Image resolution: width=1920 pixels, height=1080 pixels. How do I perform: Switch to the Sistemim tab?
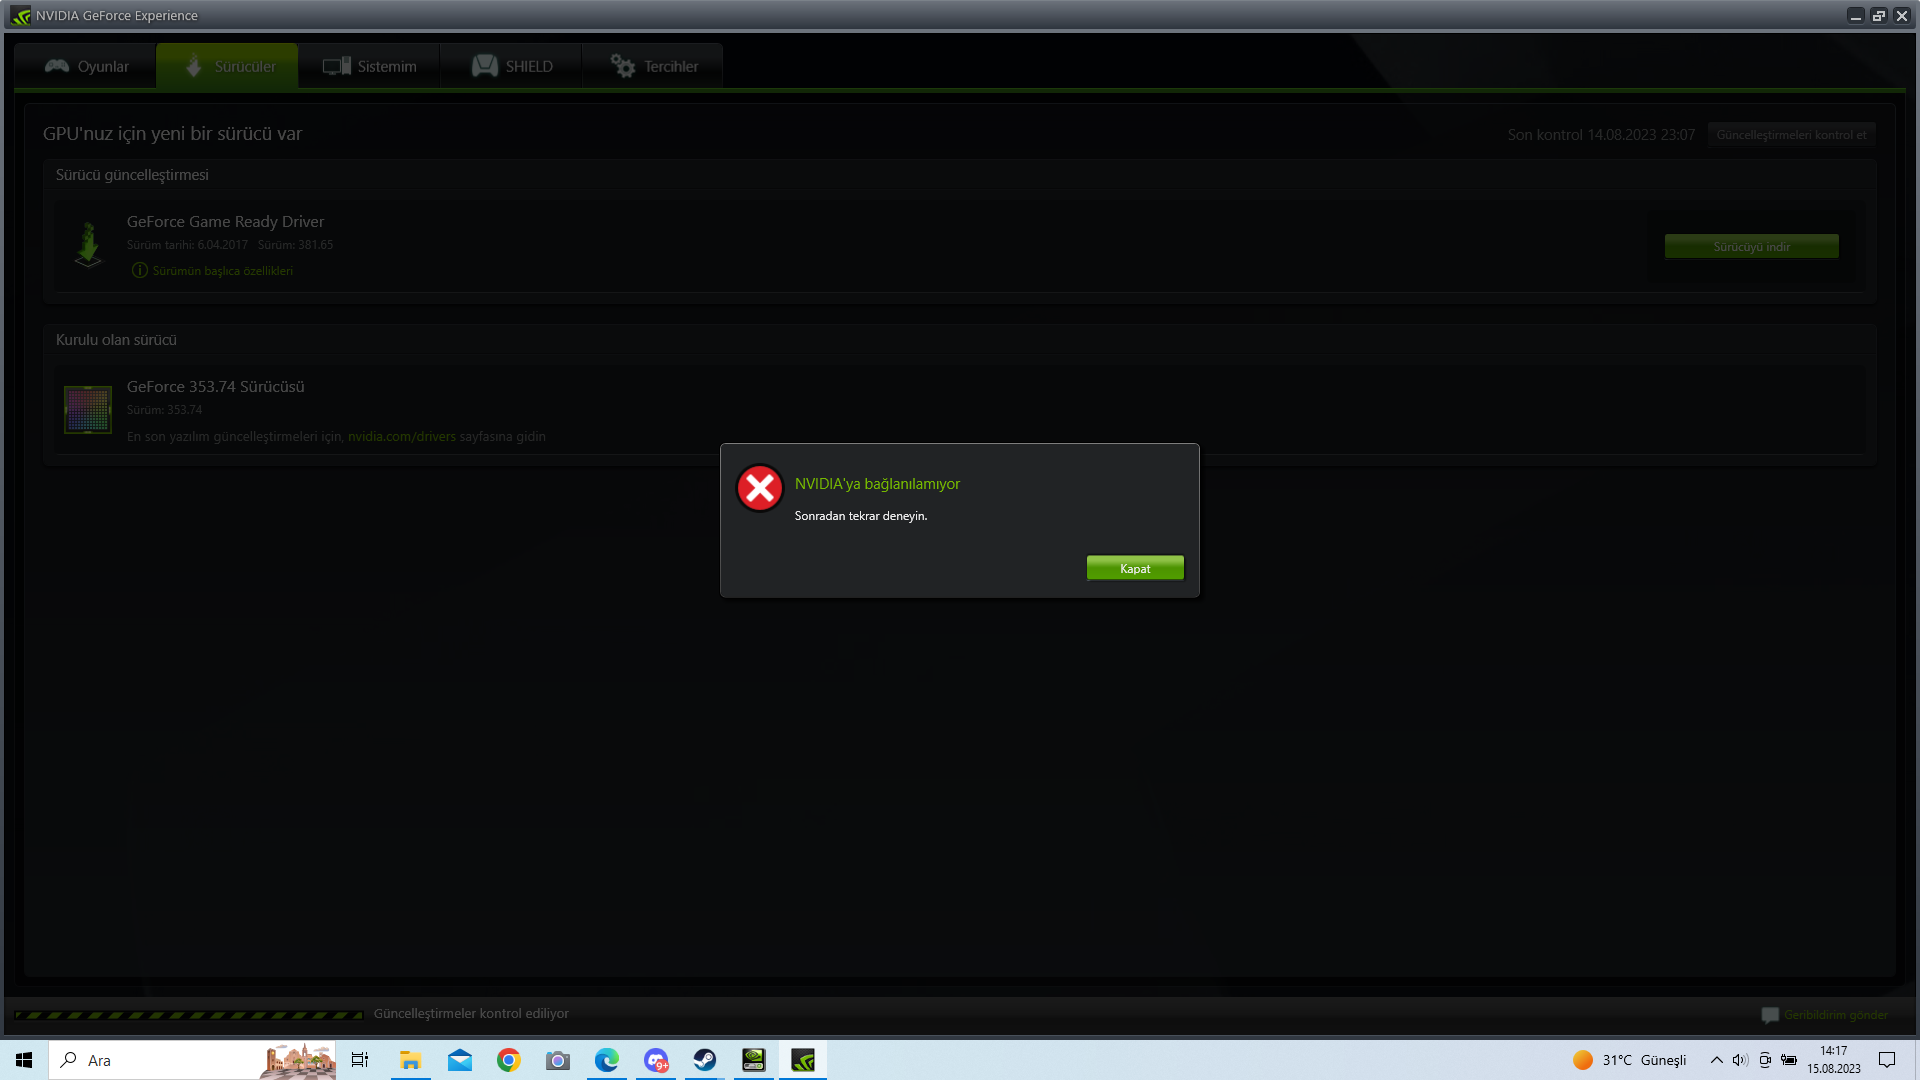pyautogui.click(x=369, y=66)
